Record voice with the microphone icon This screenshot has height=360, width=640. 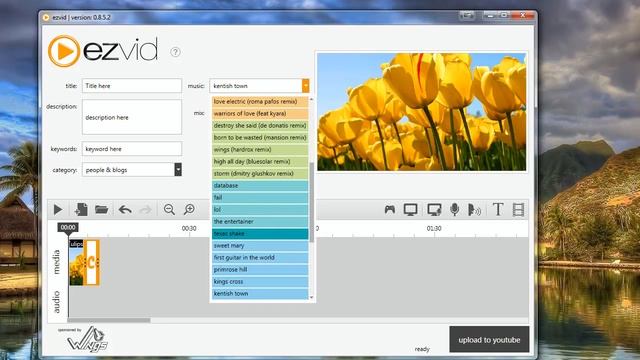(454, 210)
